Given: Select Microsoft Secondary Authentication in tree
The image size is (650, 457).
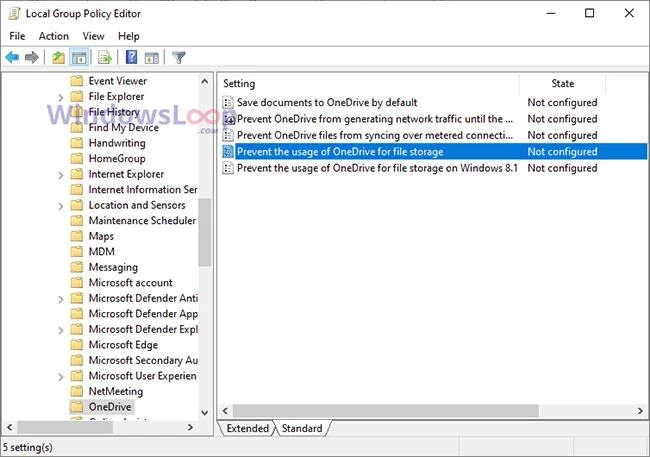Looking at the screenshot, I should pos(143,360).
